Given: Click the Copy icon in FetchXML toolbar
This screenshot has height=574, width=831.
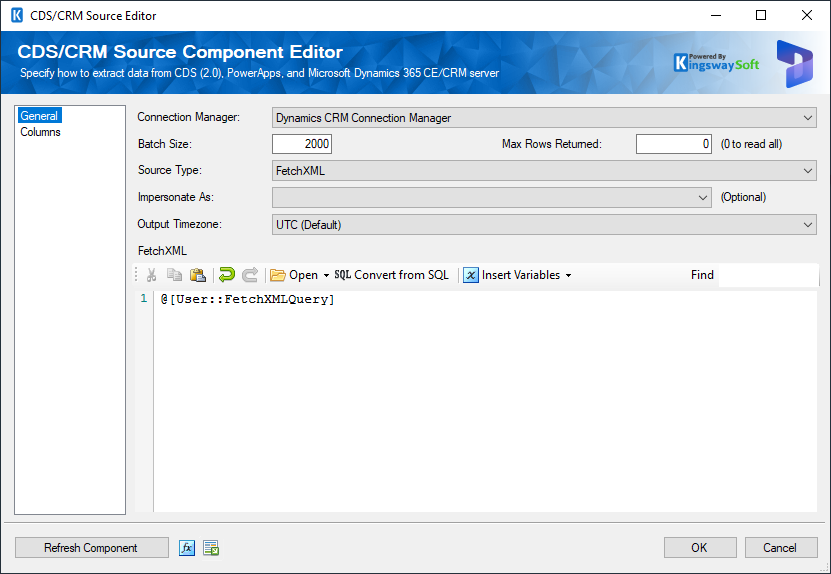Looking at the screenshot, I should pos(174,275).
